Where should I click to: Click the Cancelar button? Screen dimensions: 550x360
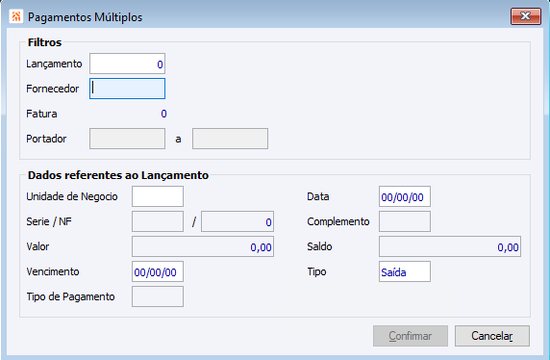click(492, 336)
